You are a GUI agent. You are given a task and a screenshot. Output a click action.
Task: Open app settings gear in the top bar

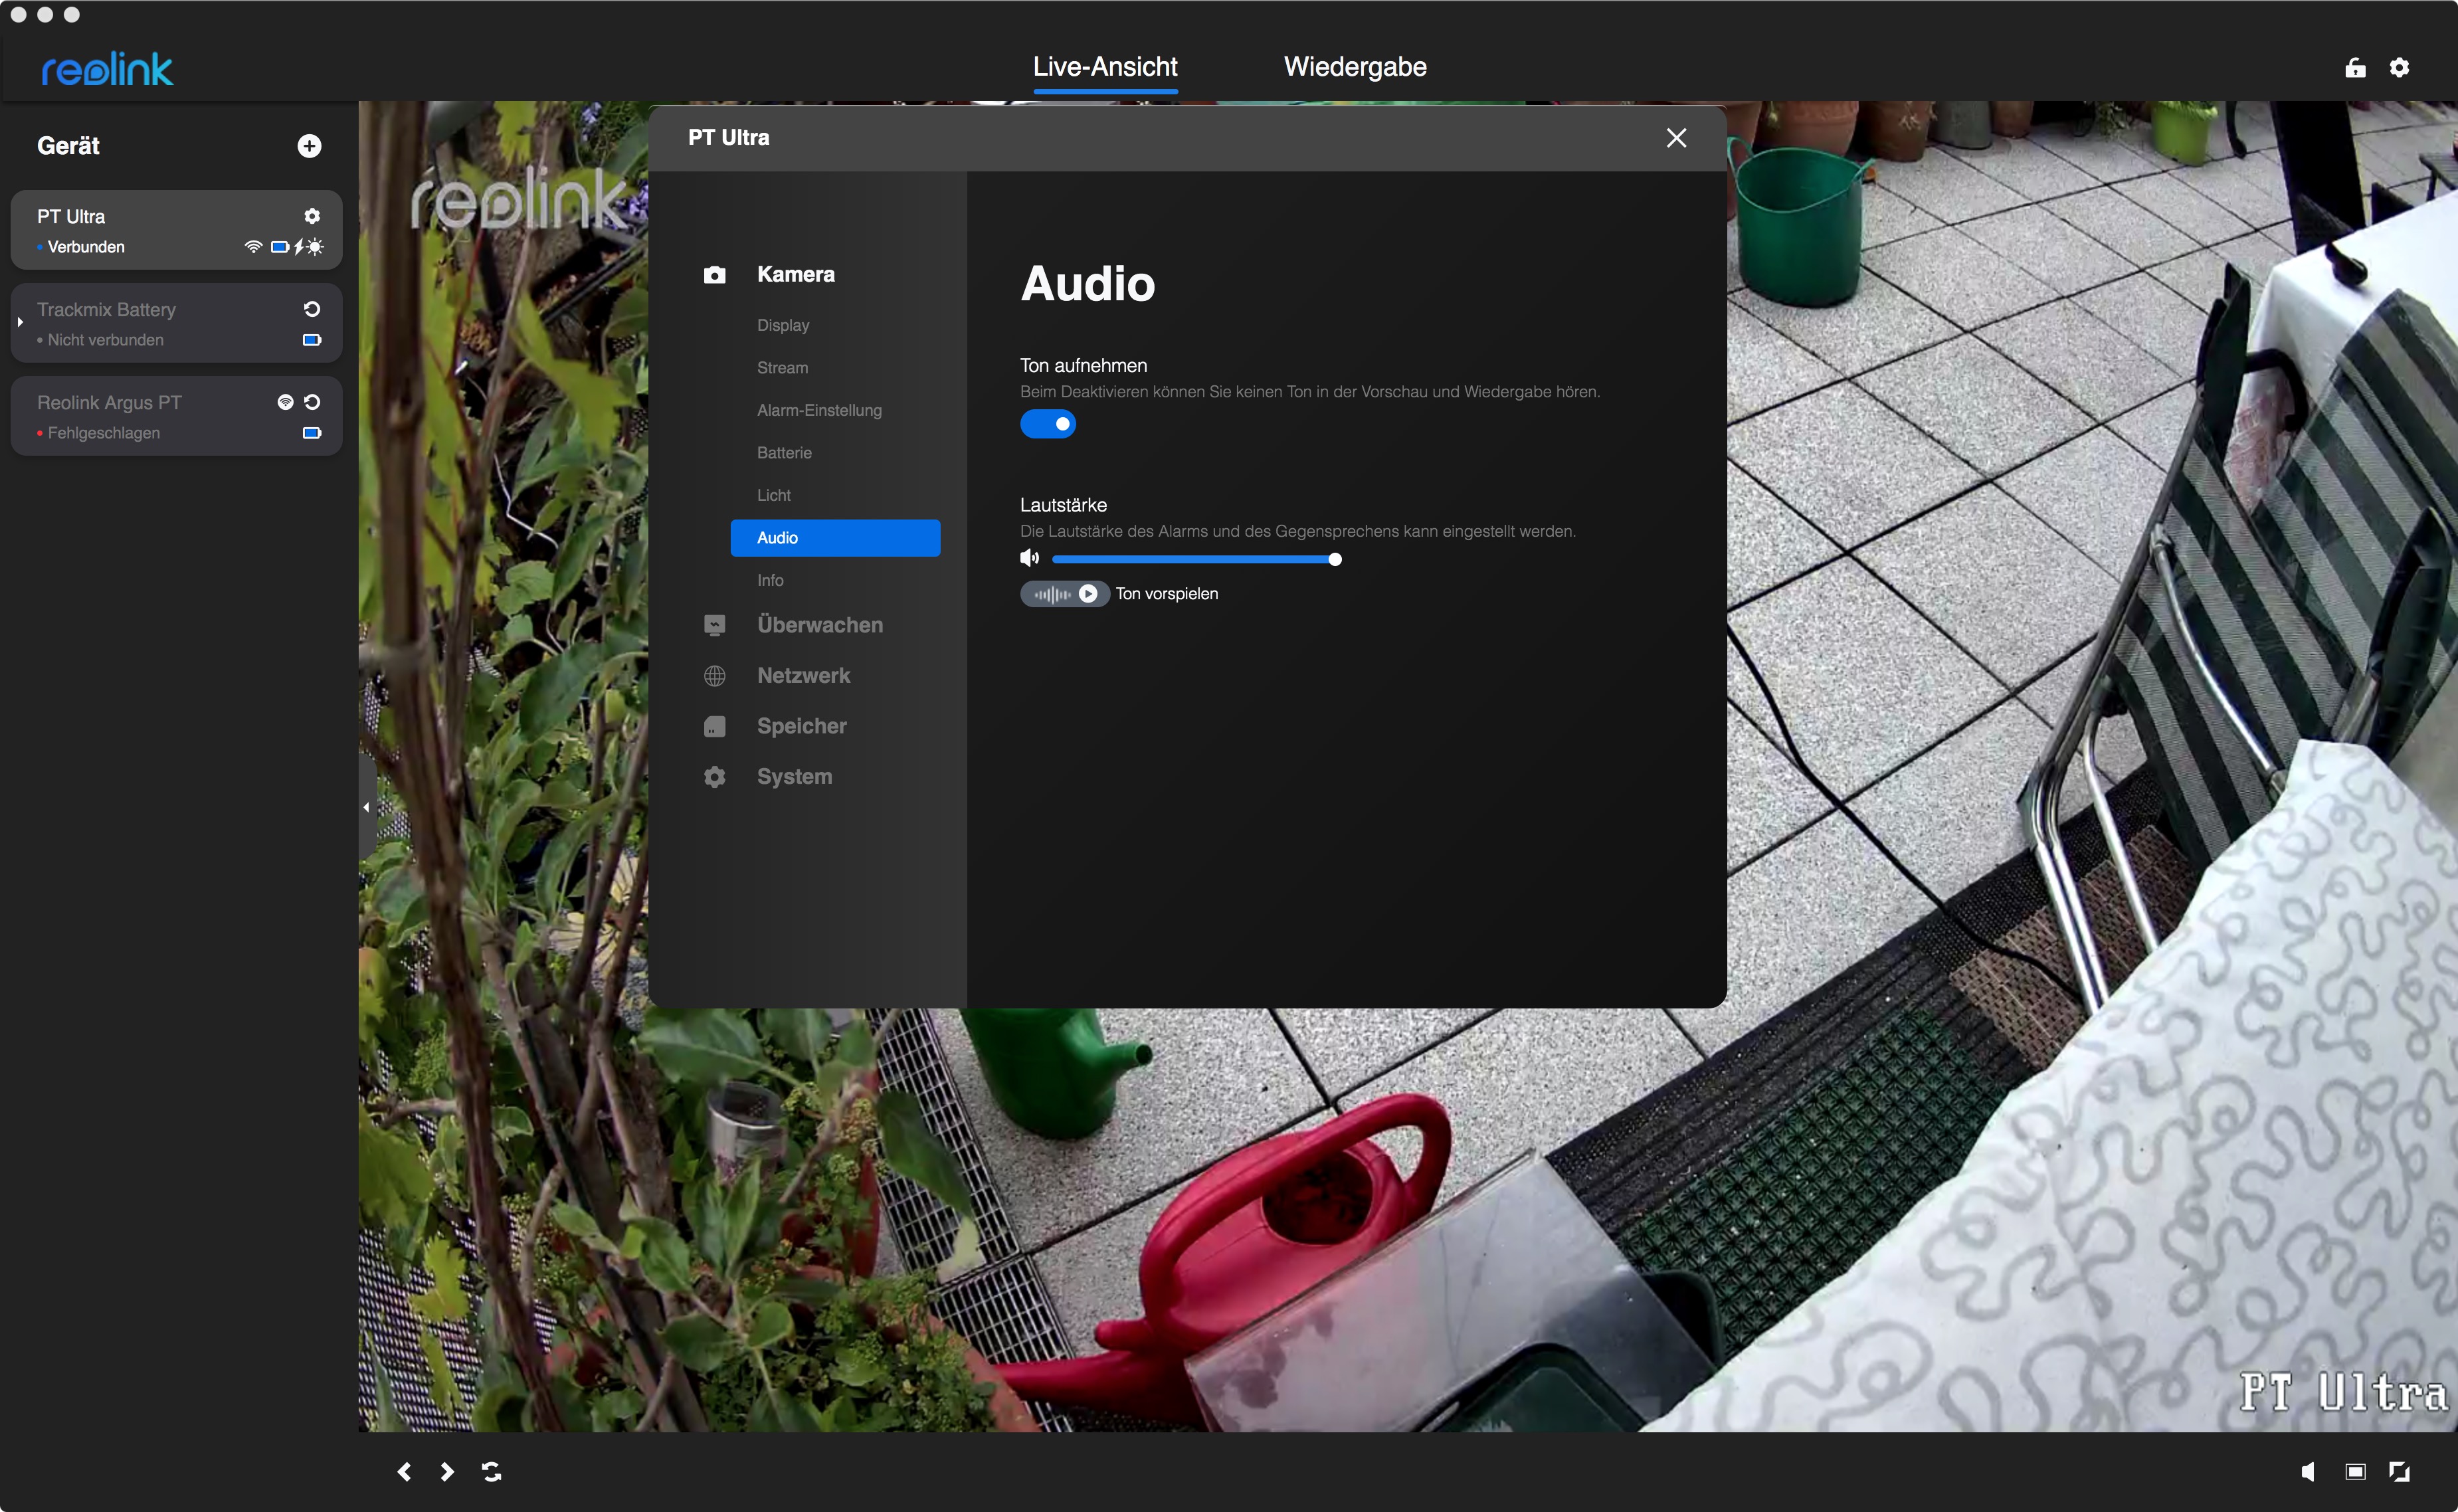[x=2399, y=67]
